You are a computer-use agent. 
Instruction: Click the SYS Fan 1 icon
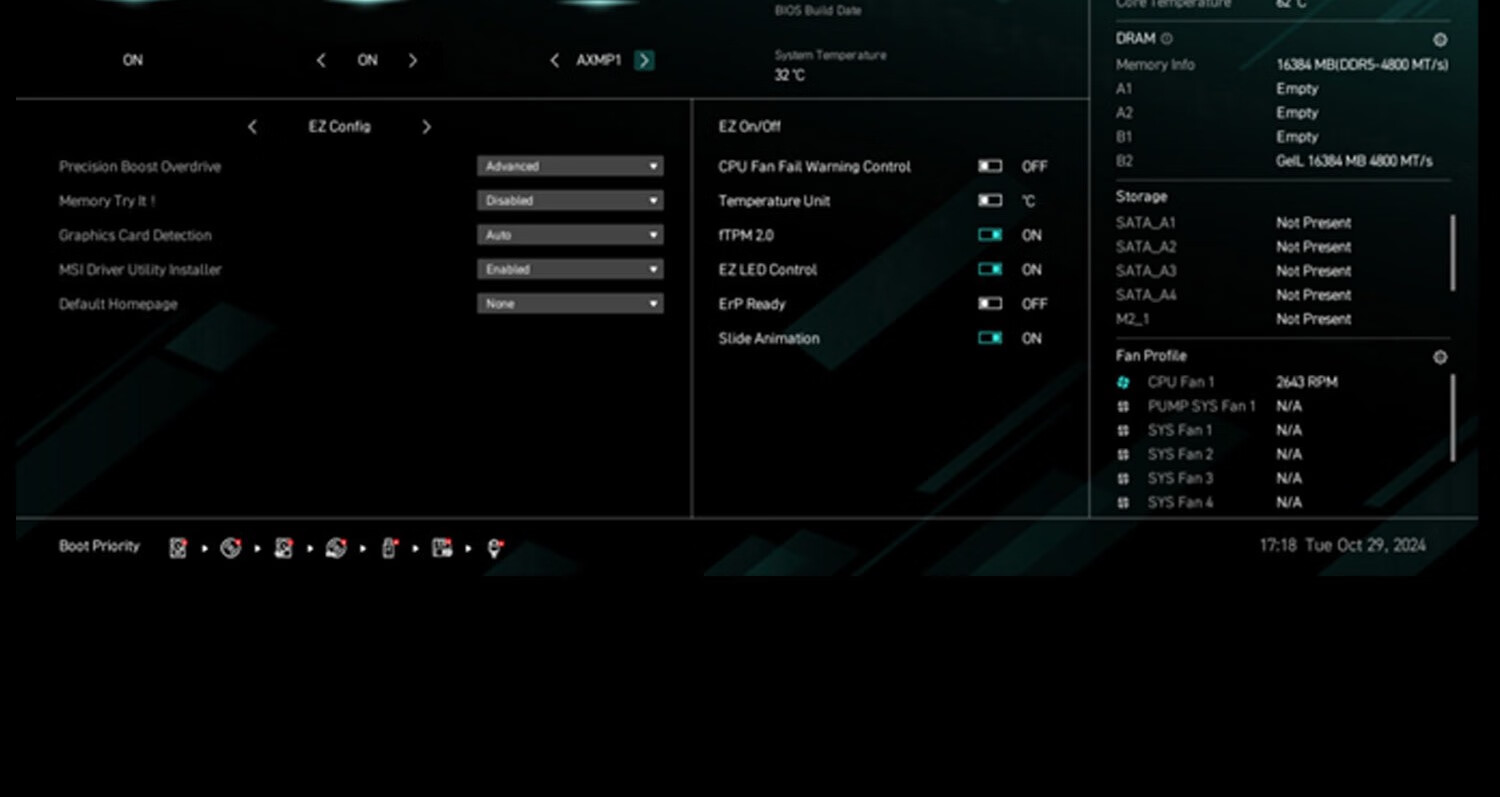point(1123,430)
